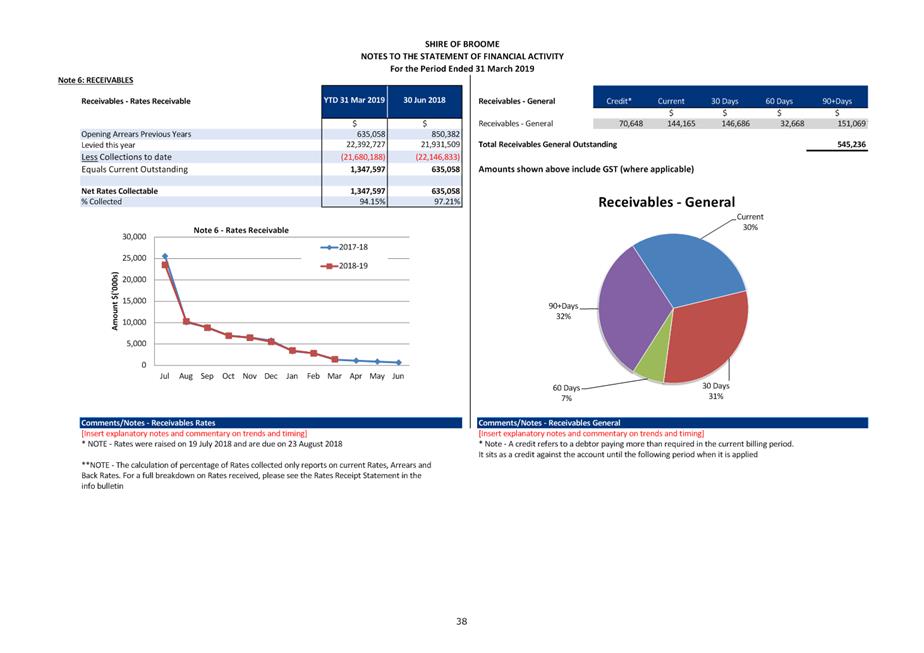Click the total outstanding value 545,236
924x653 pixels.
pos(849,145)
